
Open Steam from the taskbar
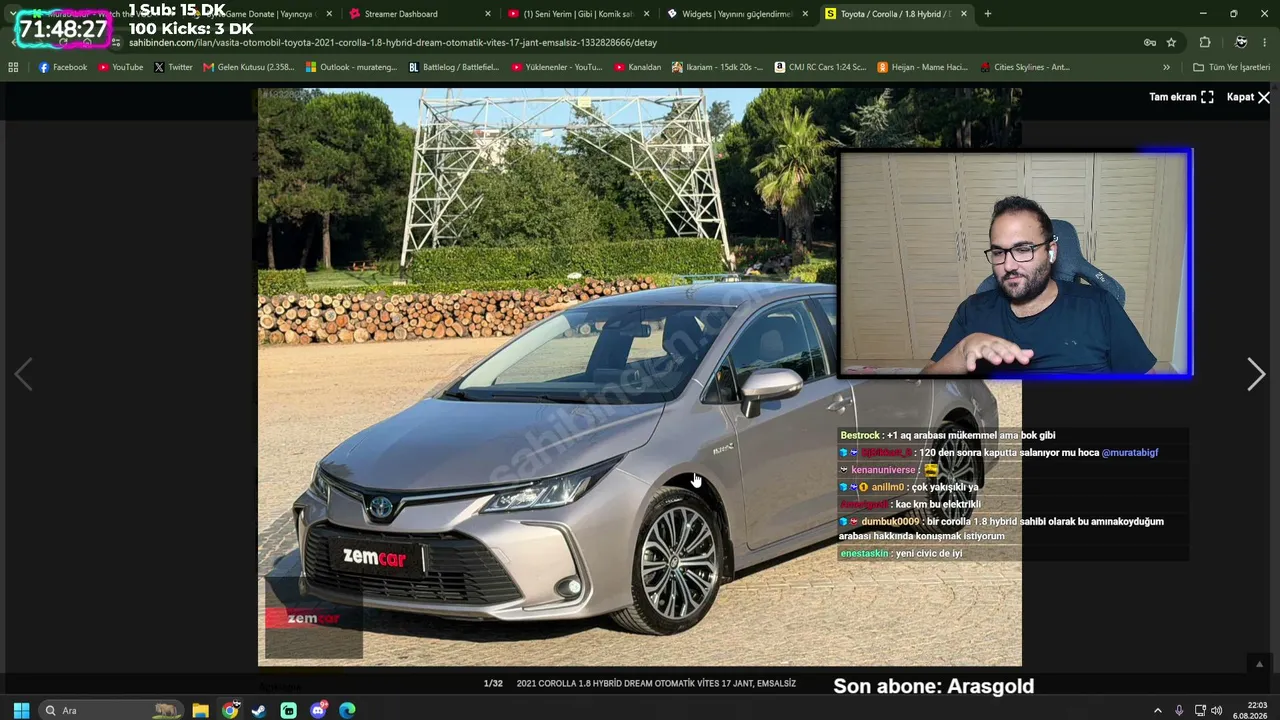[x=259, y=710]
